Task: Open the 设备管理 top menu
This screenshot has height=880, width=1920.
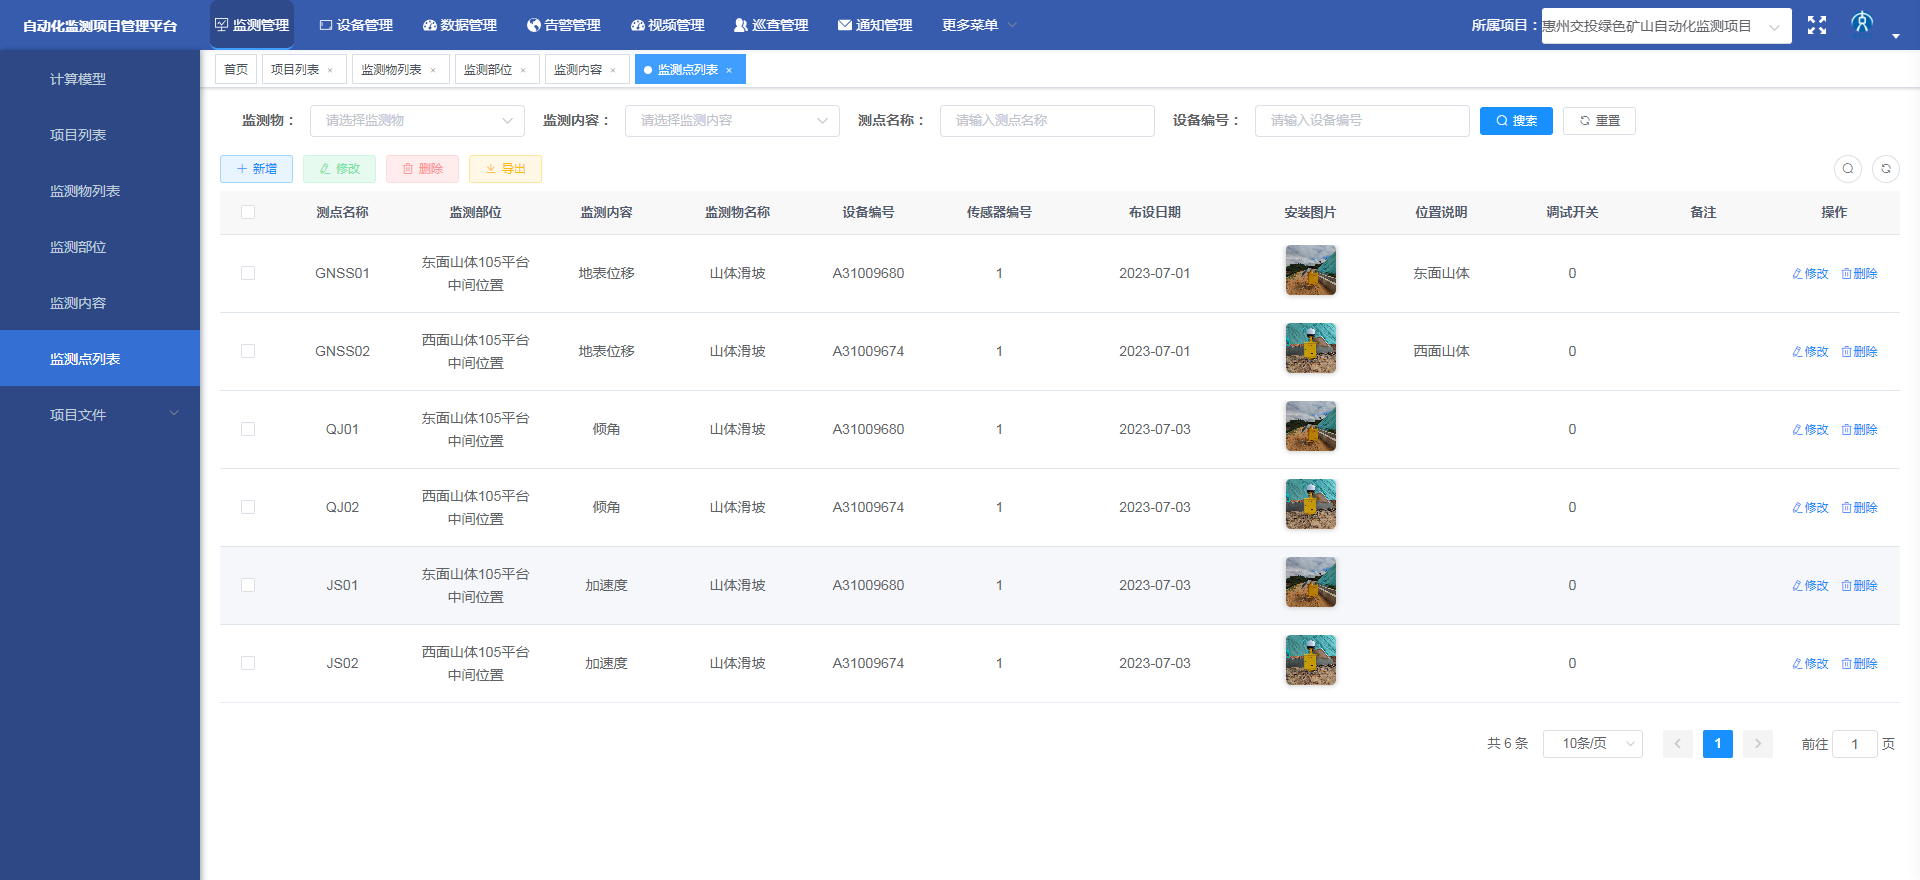Action: click(x=356, y=25)
